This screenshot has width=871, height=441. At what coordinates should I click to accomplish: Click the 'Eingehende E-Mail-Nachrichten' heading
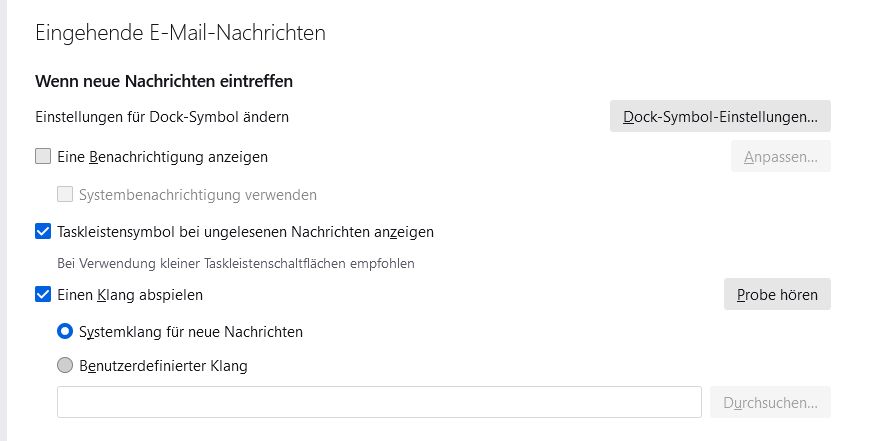tap(181, 33)
